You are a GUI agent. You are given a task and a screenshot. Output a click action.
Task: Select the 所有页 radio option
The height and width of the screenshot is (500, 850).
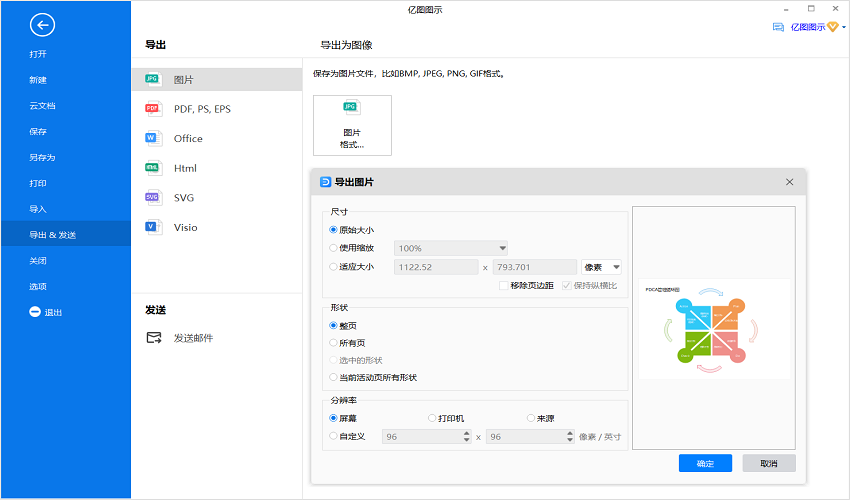(333, 343)
